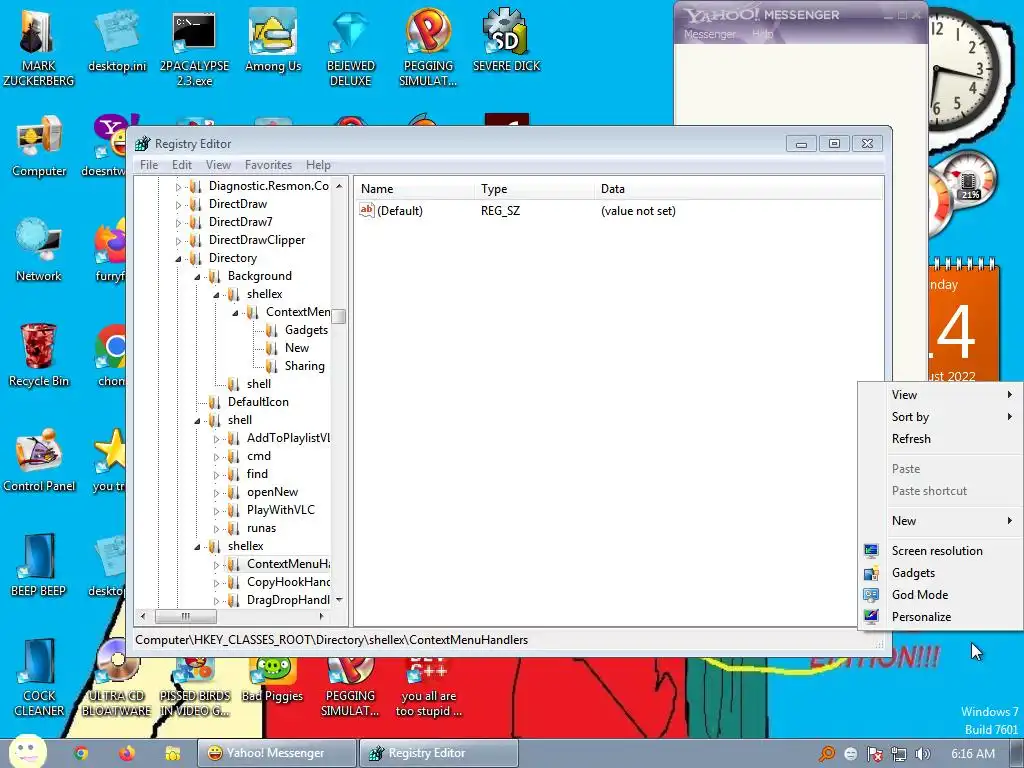
Task: Select the AddToPlaylistVL key in the tree
Action: [x=288, y=438]
